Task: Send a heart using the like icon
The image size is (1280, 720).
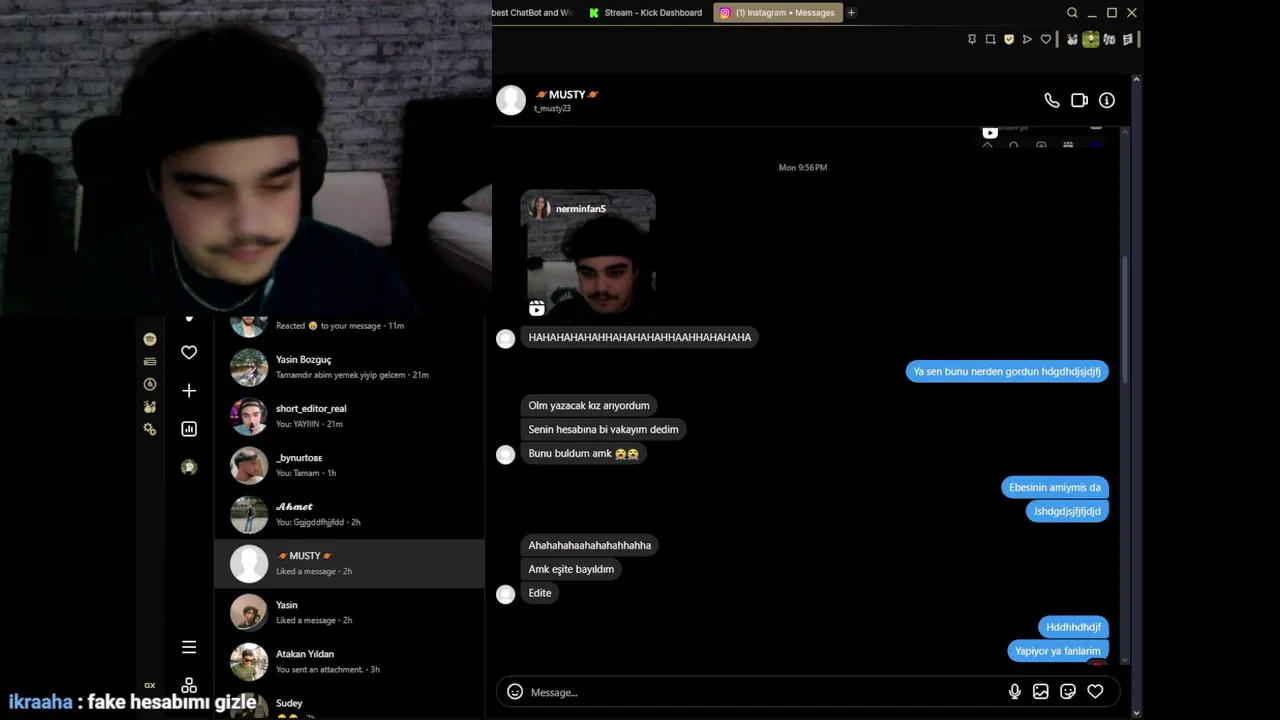Action: (x=1095, y=691)
